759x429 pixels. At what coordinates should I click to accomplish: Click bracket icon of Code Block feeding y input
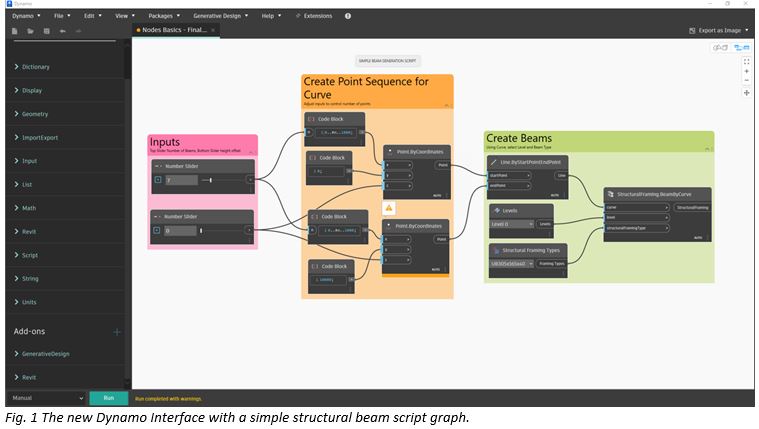tap(313, 158)
